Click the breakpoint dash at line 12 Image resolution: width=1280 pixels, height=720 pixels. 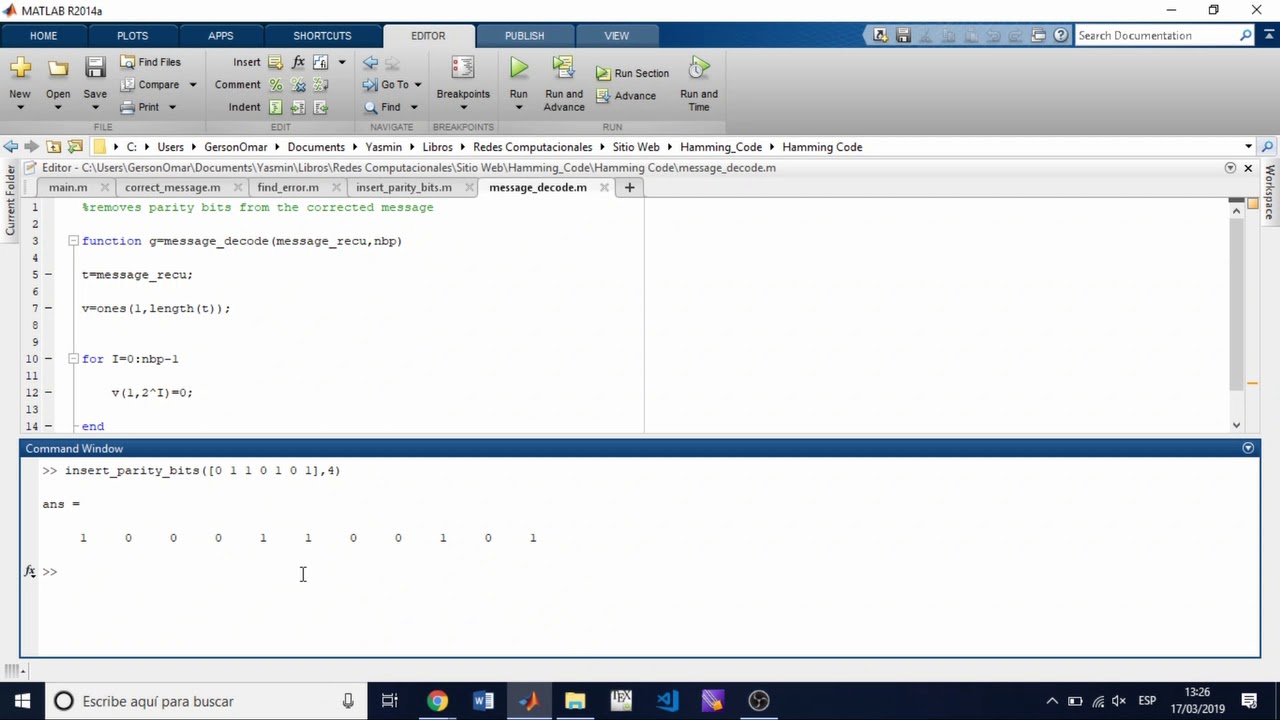pyautogui.click(x=48, y=393)
